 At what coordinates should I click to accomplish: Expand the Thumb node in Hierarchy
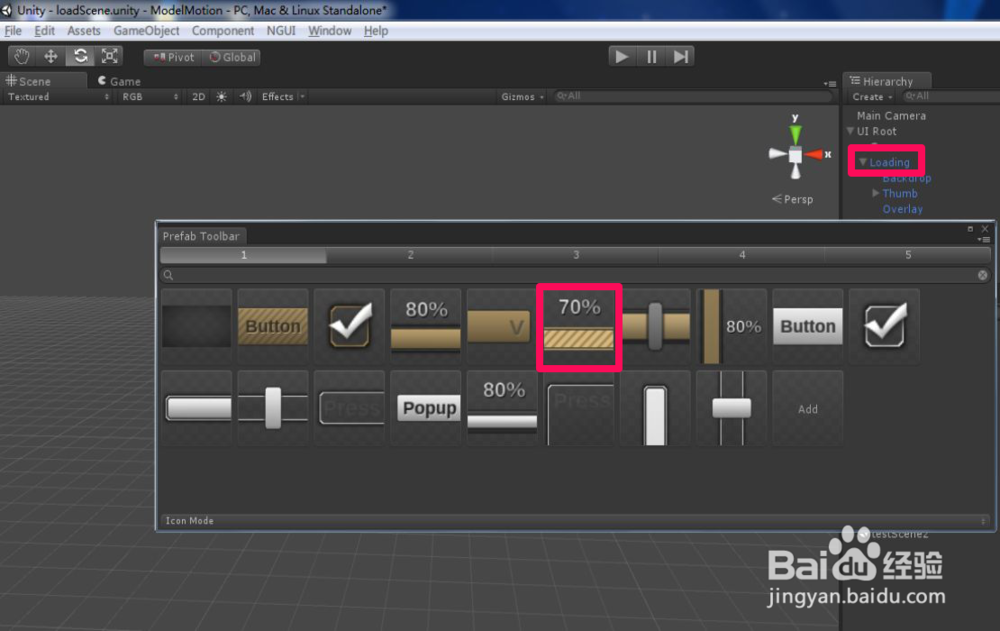coord(876,193)
